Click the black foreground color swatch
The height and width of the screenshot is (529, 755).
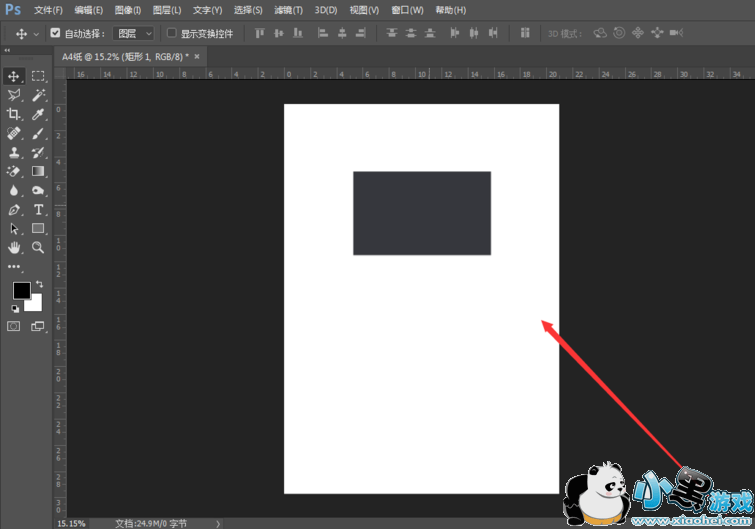pyautogui.click(x=21, y=290)
